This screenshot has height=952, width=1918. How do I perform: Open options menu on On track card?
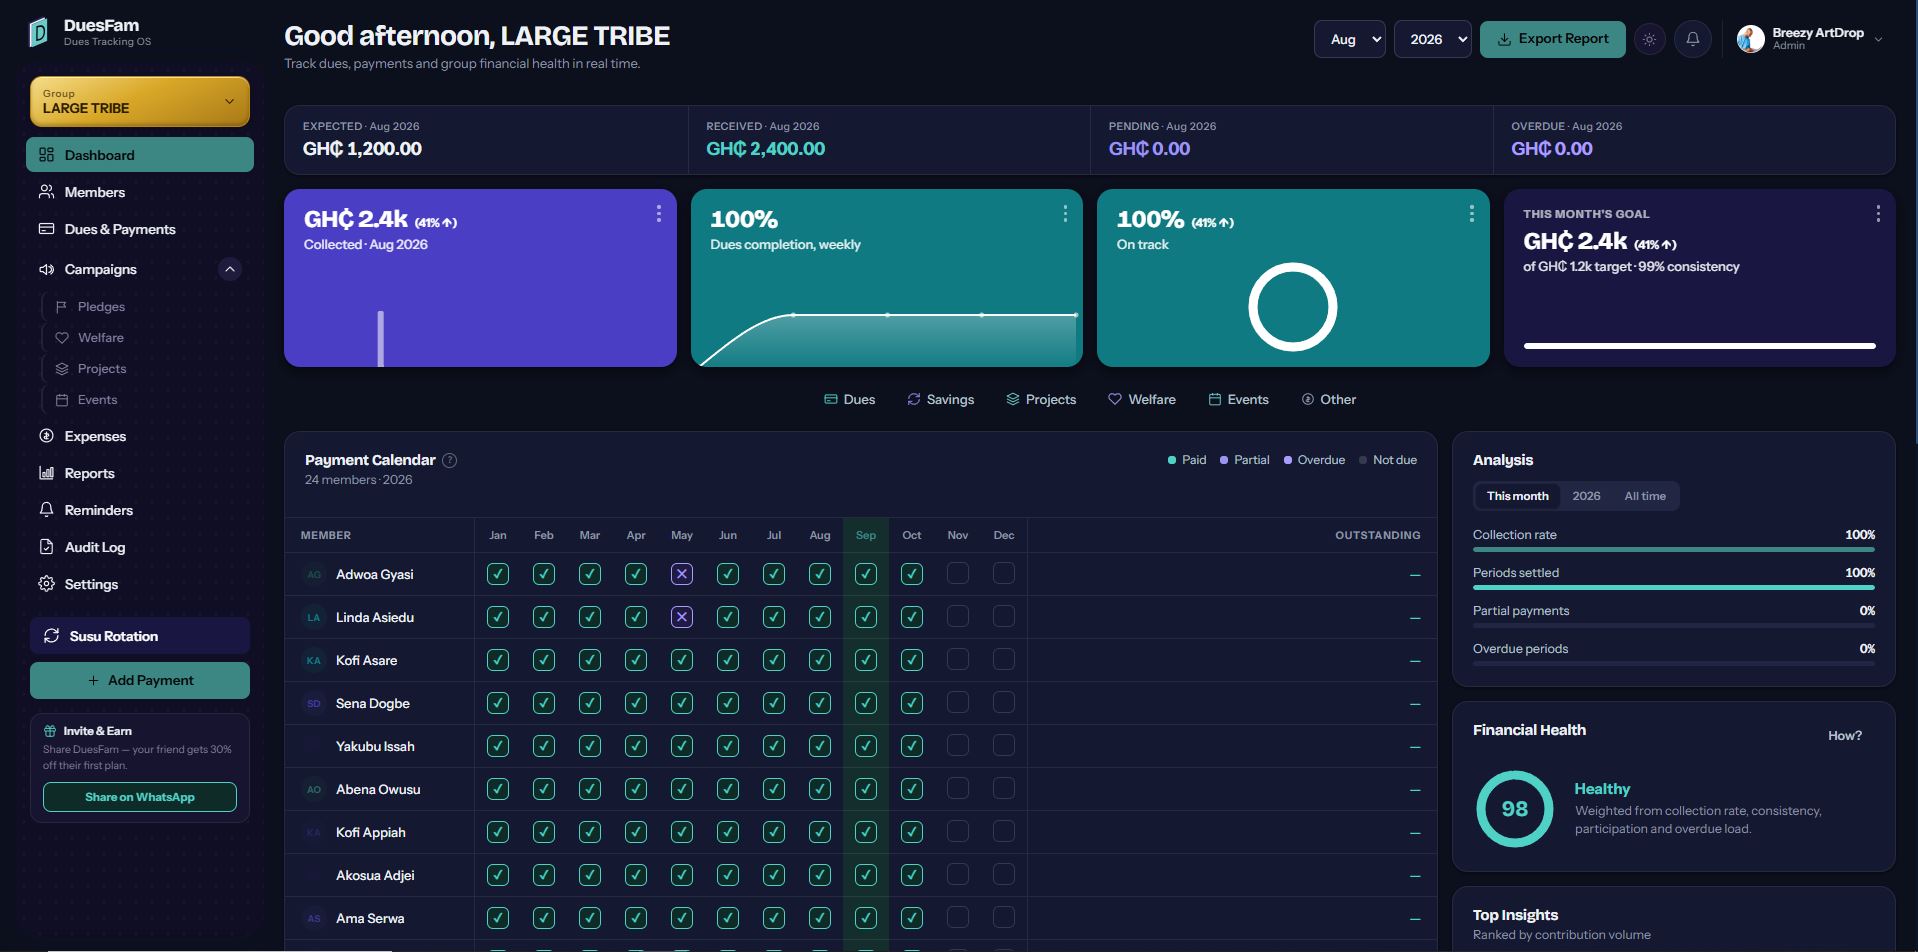pos(1471,213)
